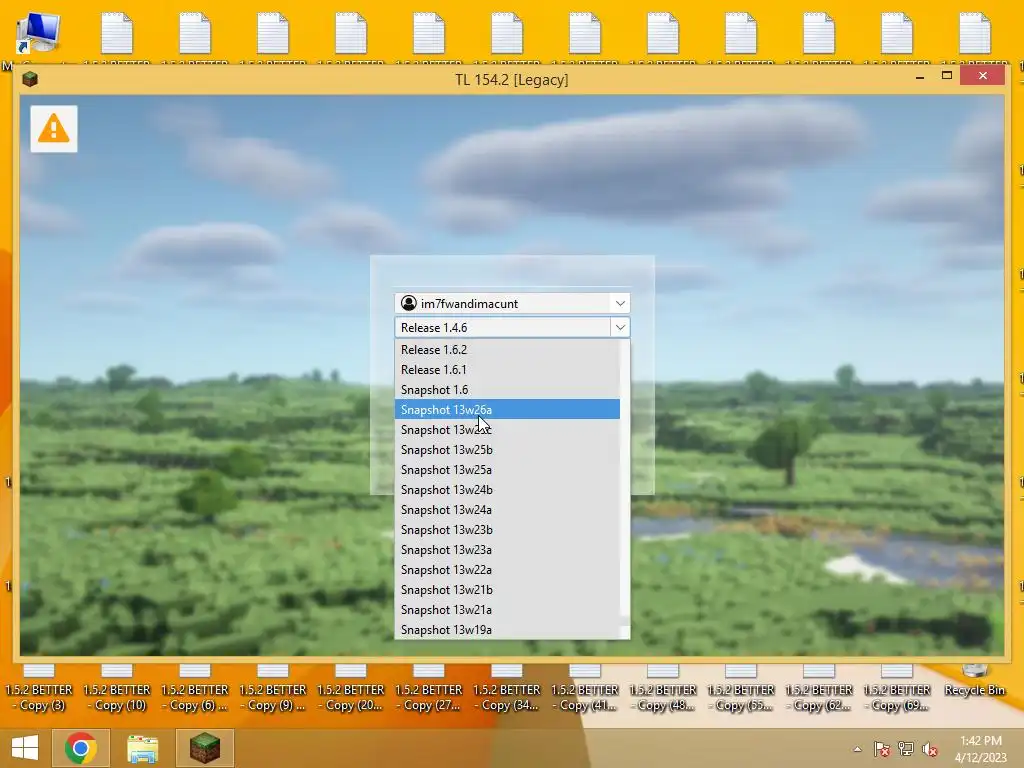Select file 1.5.2 BETTER - Copy (3)

(x=39, y=689)
